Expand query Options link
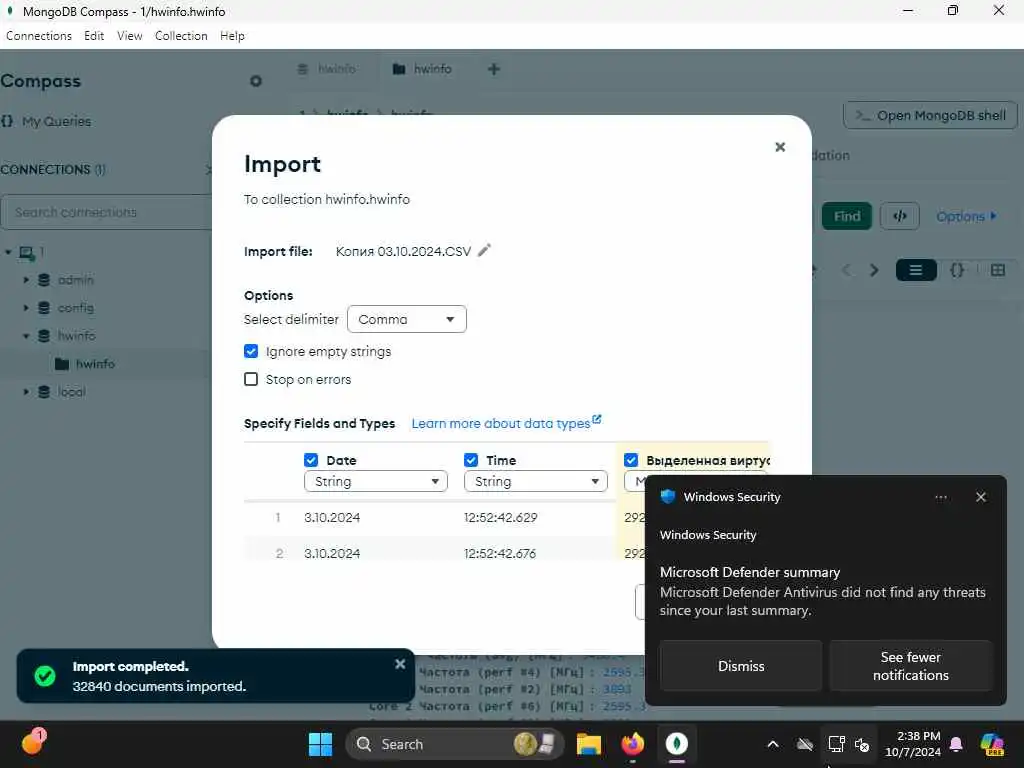Image resolution: width=1024 pixels, height=768 pixels. [x=966, y=216]
